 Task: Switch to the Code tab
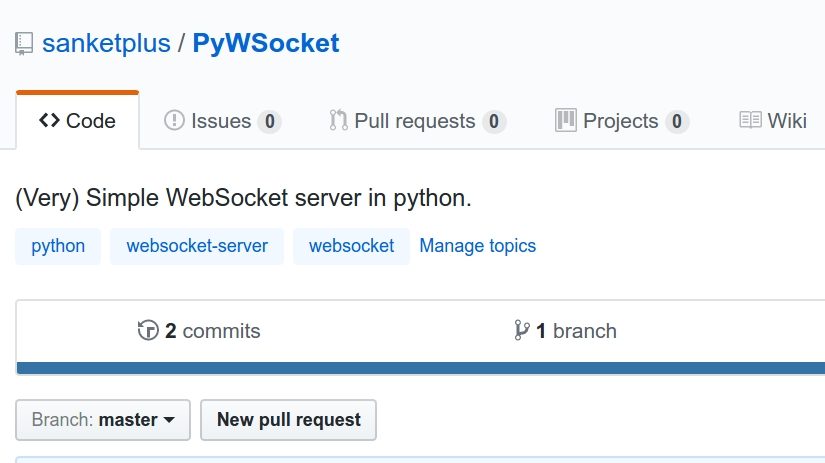pyautogui.click(x=77, y=121)
